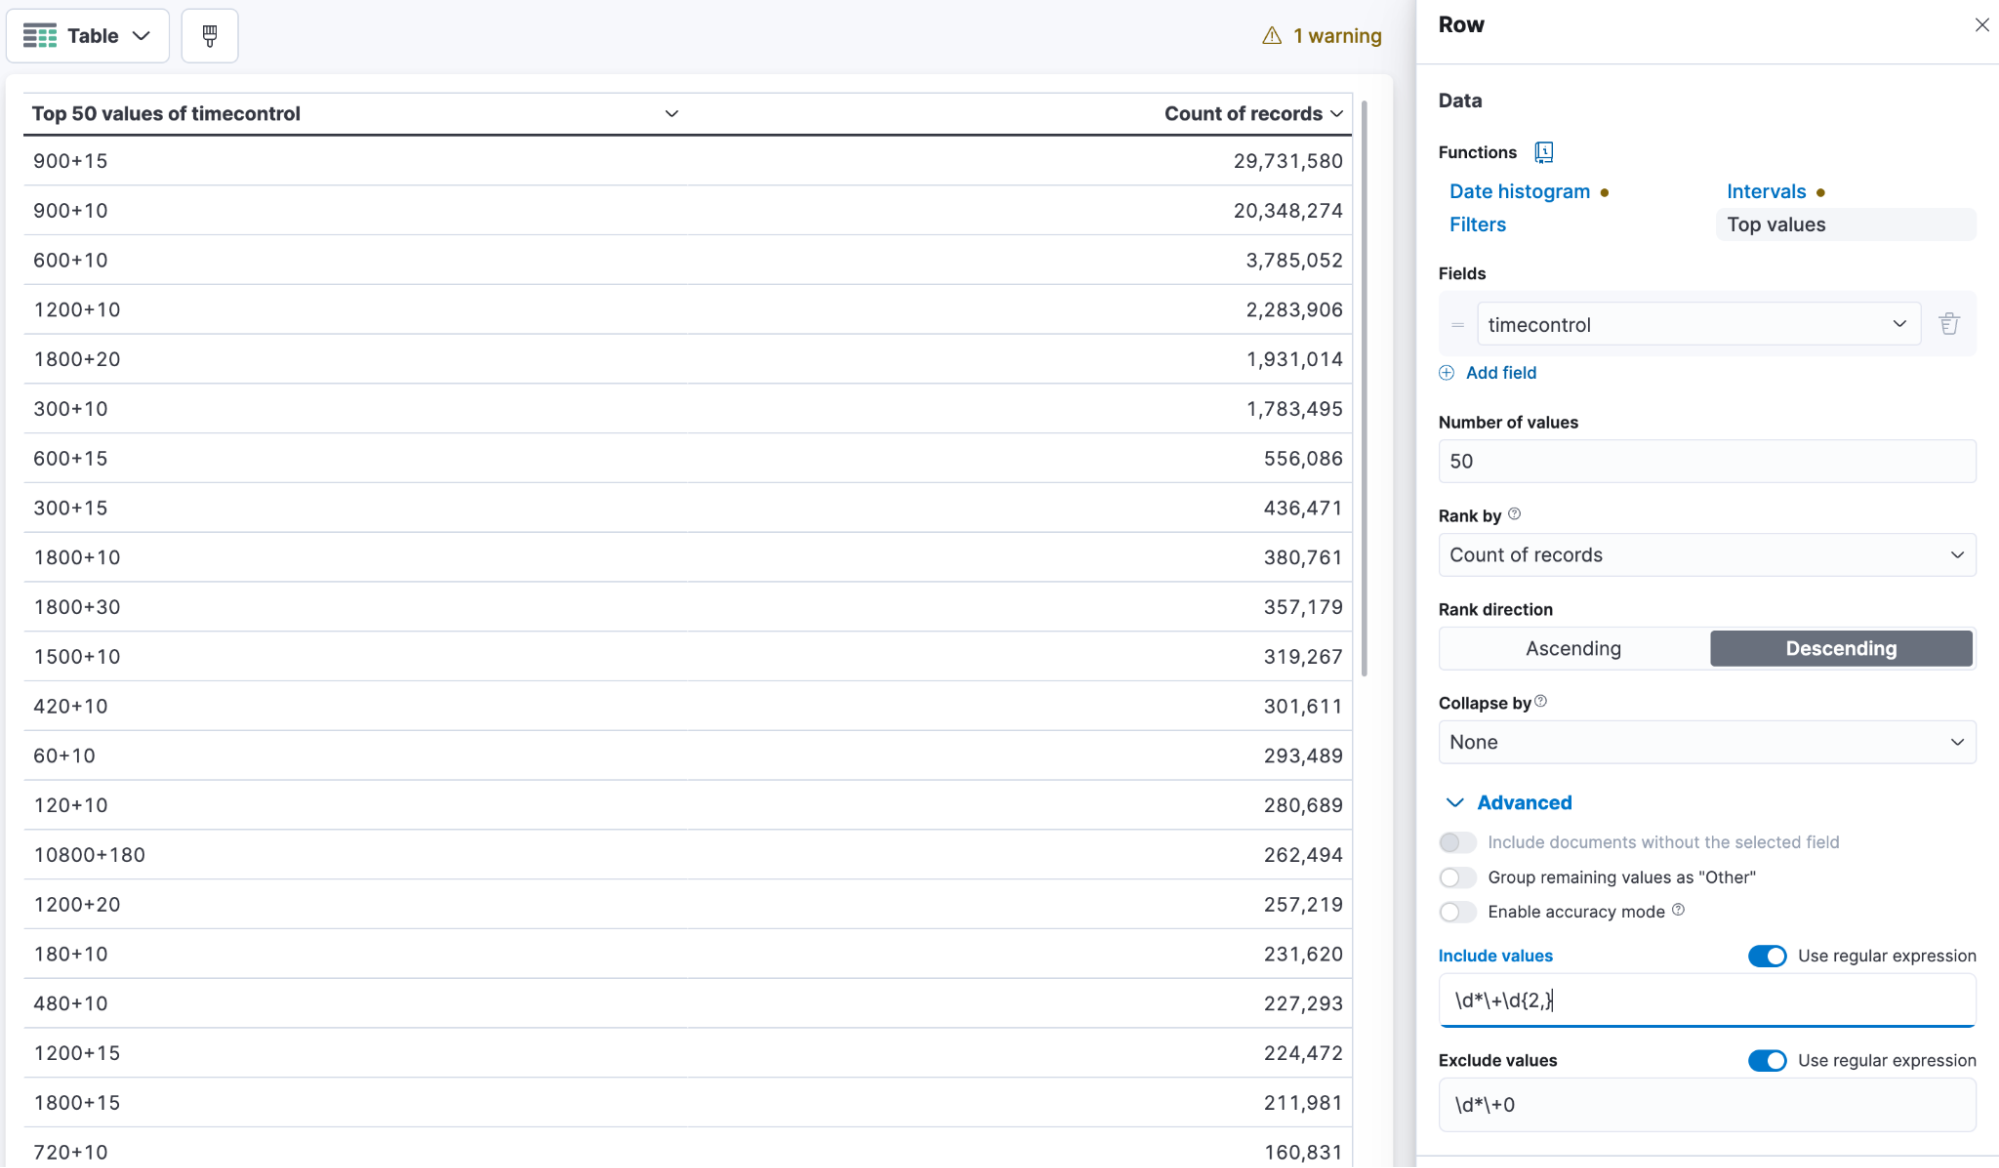Click the delete field icon for timecontrol
This screenshot has width=1999, height=1168.
tap(1949, 324)
